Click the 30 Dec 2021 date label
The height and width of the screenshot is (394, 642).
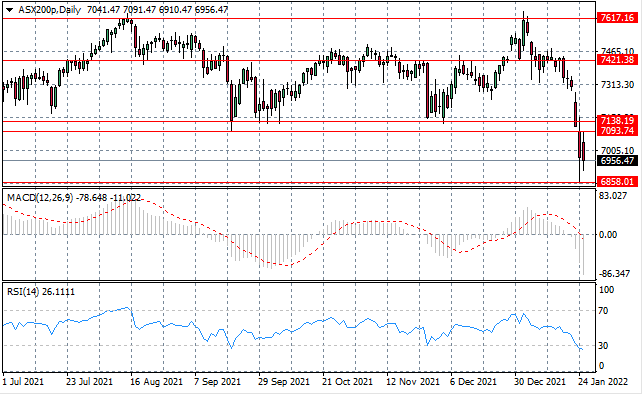540,382
